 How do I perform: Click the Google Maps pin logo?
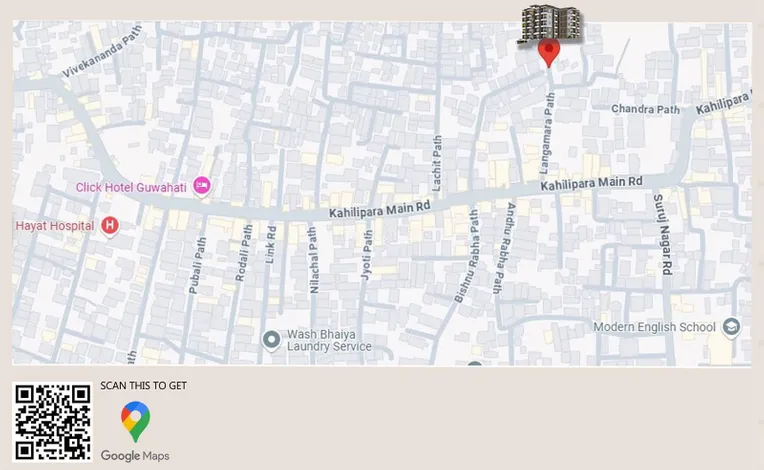[135, 421]
